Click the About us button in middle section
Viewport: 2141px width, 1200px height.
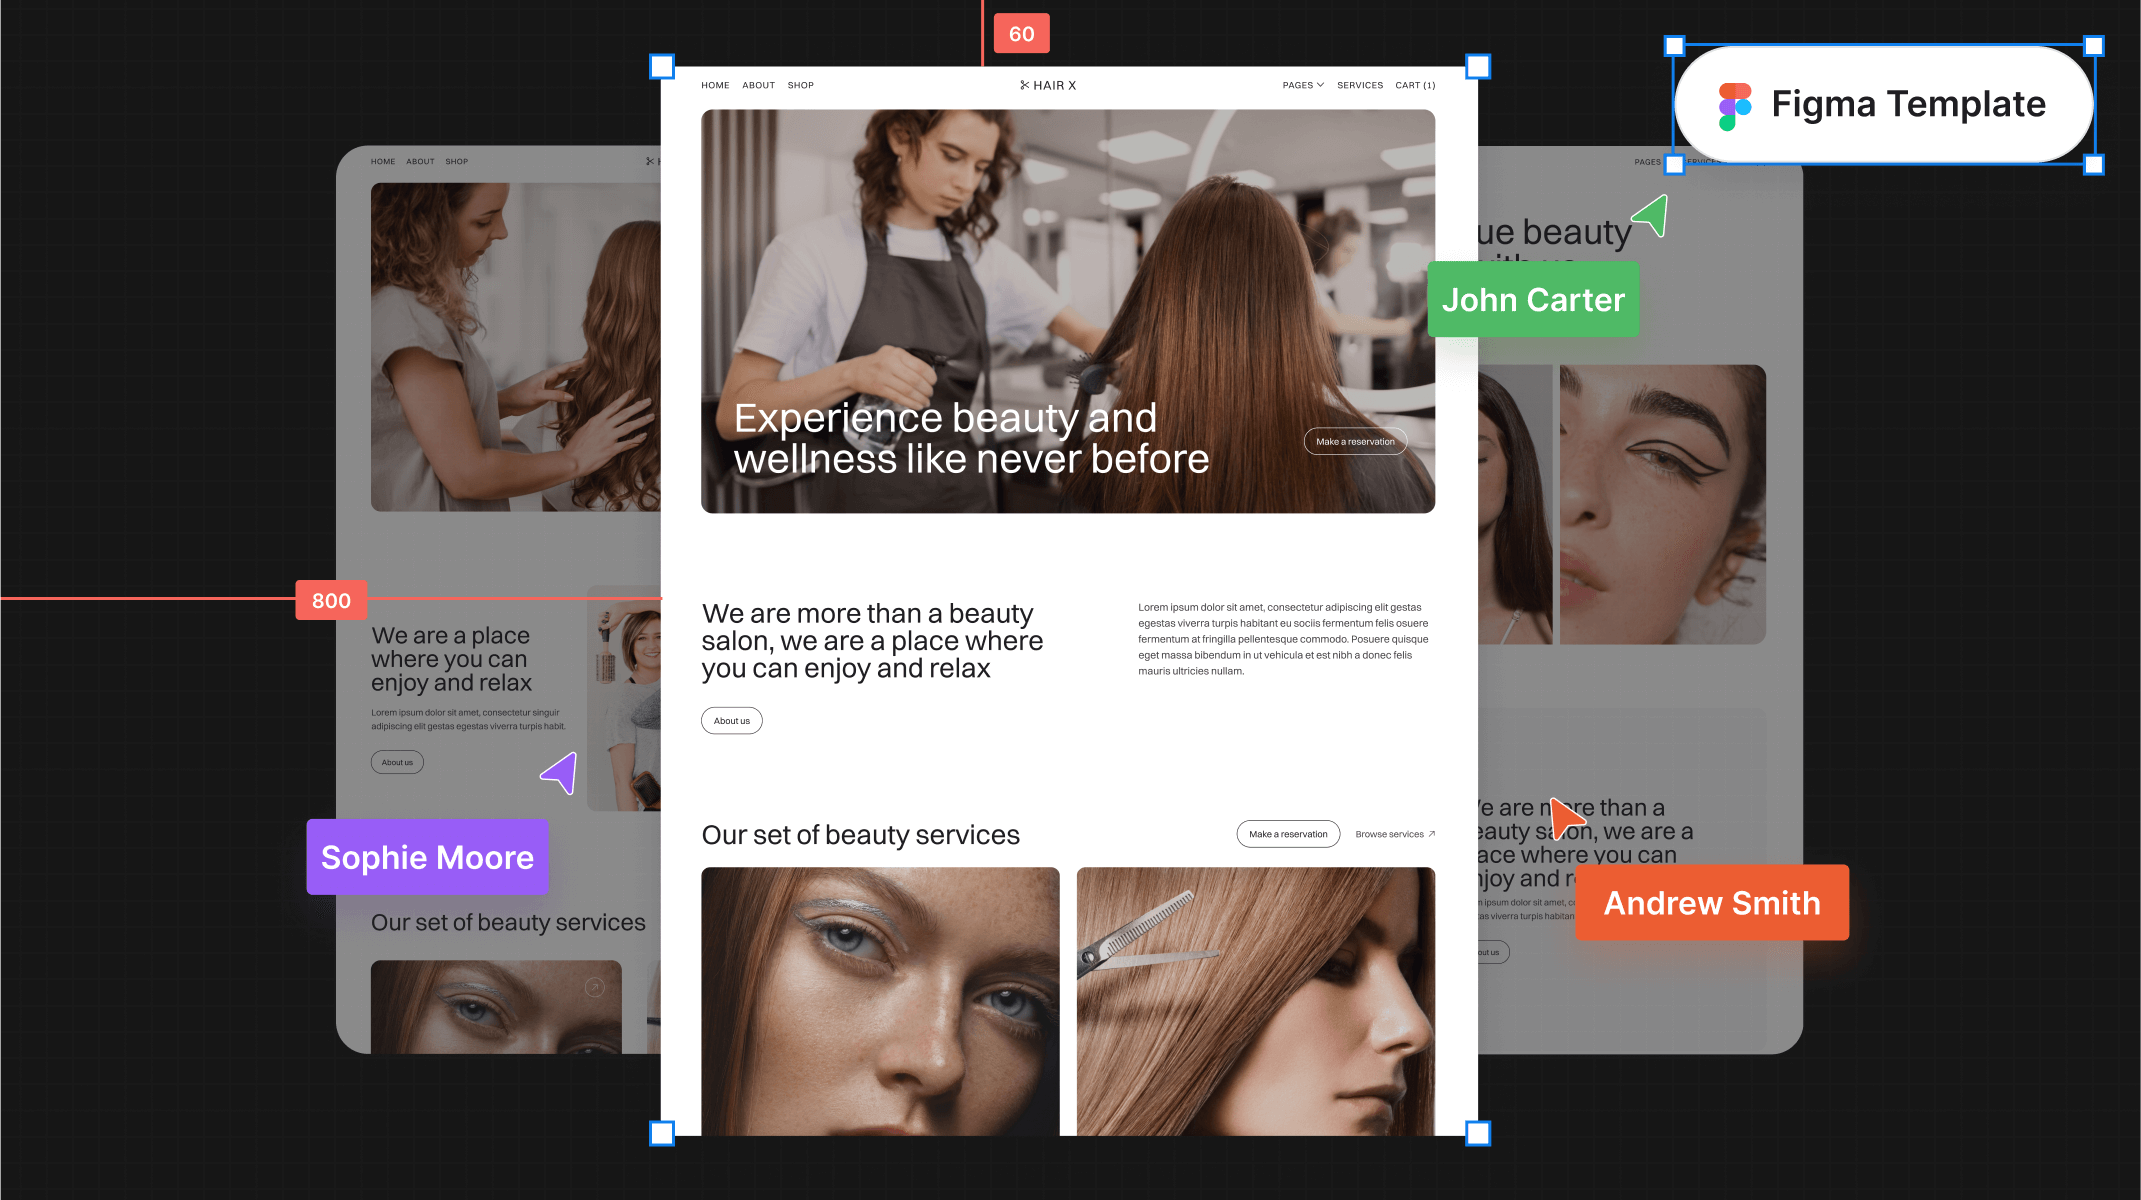(x=732, y=721)
